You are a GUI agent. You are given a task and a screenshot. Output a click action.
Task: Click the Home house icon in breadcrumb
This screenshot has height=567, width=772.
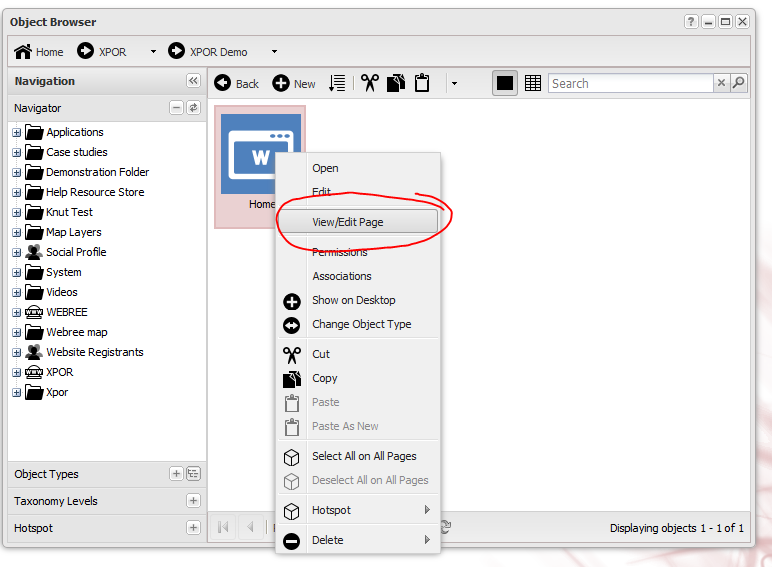[x=23, y=51]
